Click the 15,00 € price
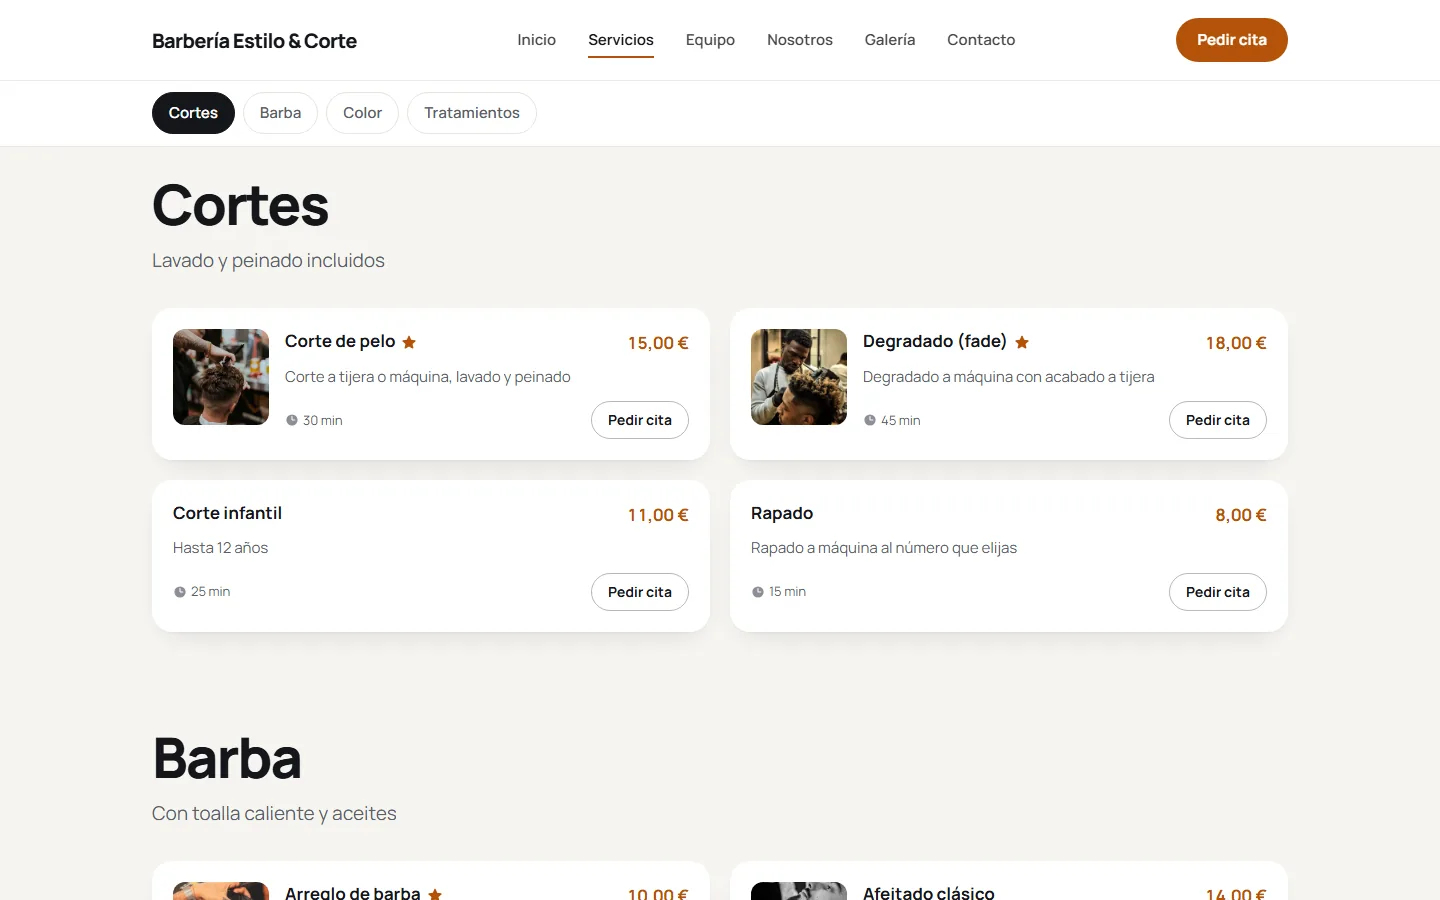This screenshot has height=900, width=1440. point(658,343)
